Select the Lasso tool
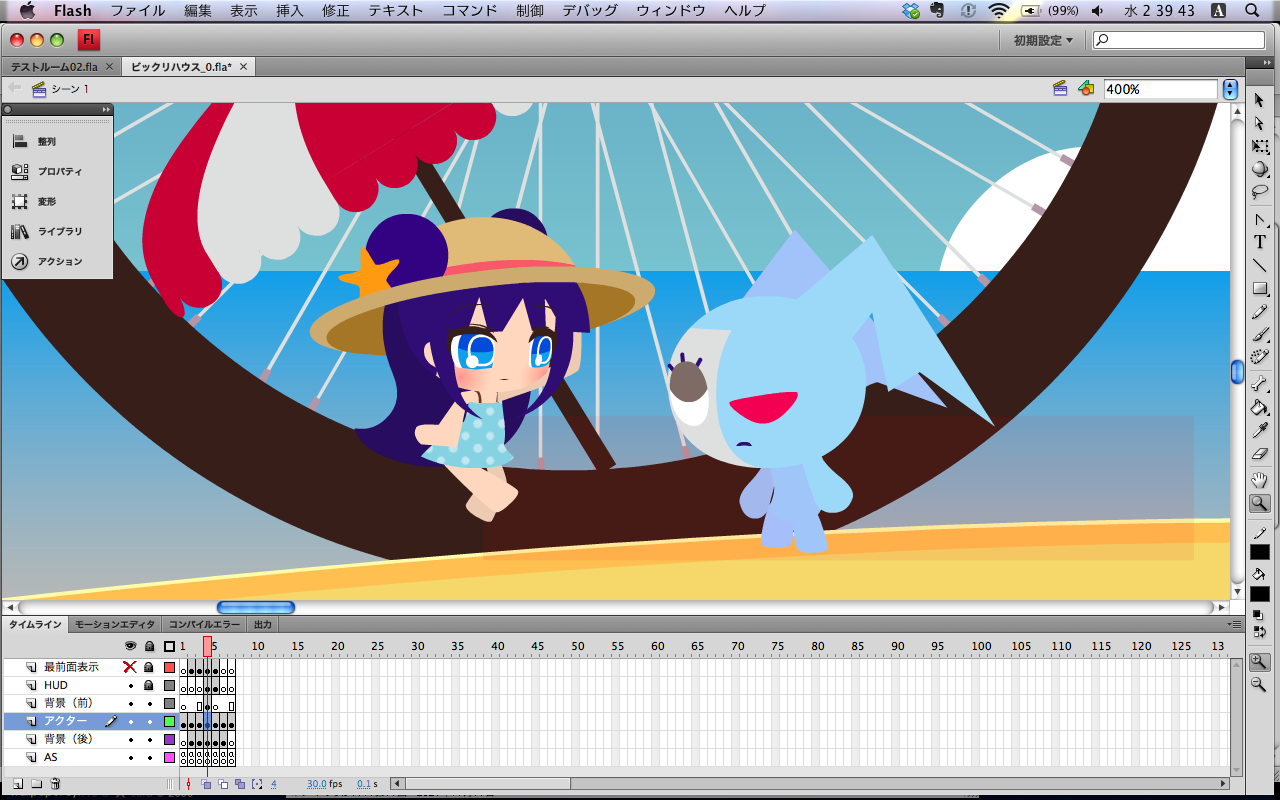This screenshot has height=800, width=1280. pyautogui.click(x=1259, y=192)
